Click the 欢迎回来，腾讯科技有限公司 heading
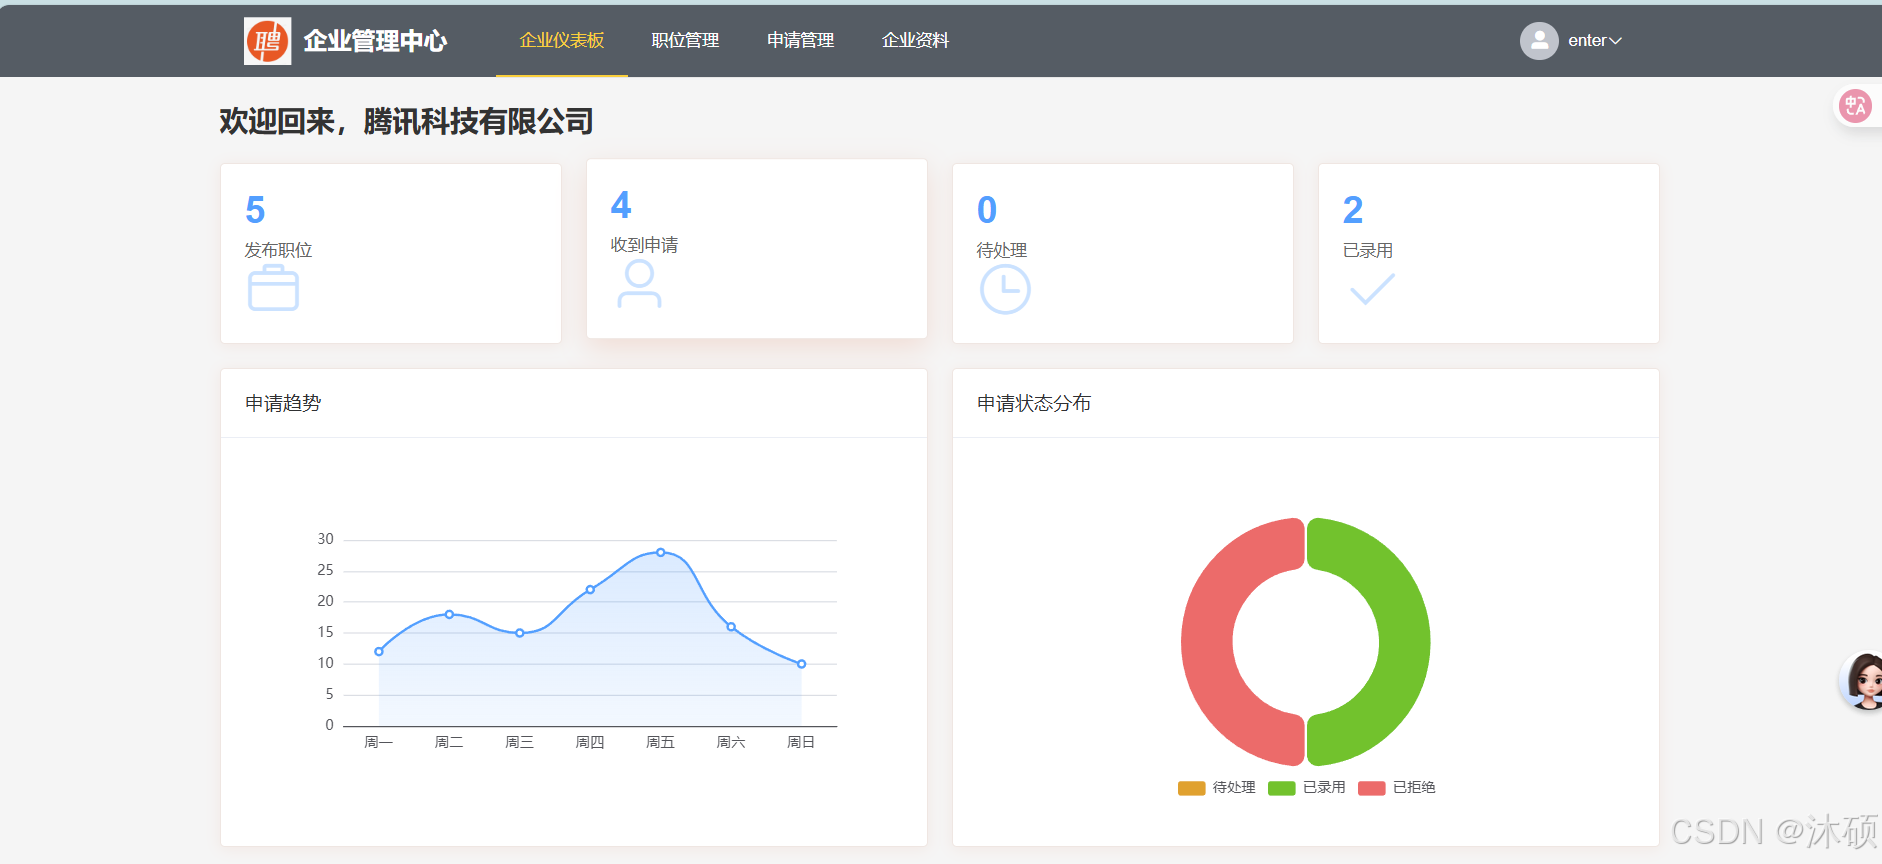The height and width of the screenshot is (864, 1882). [x=406, y=121]
